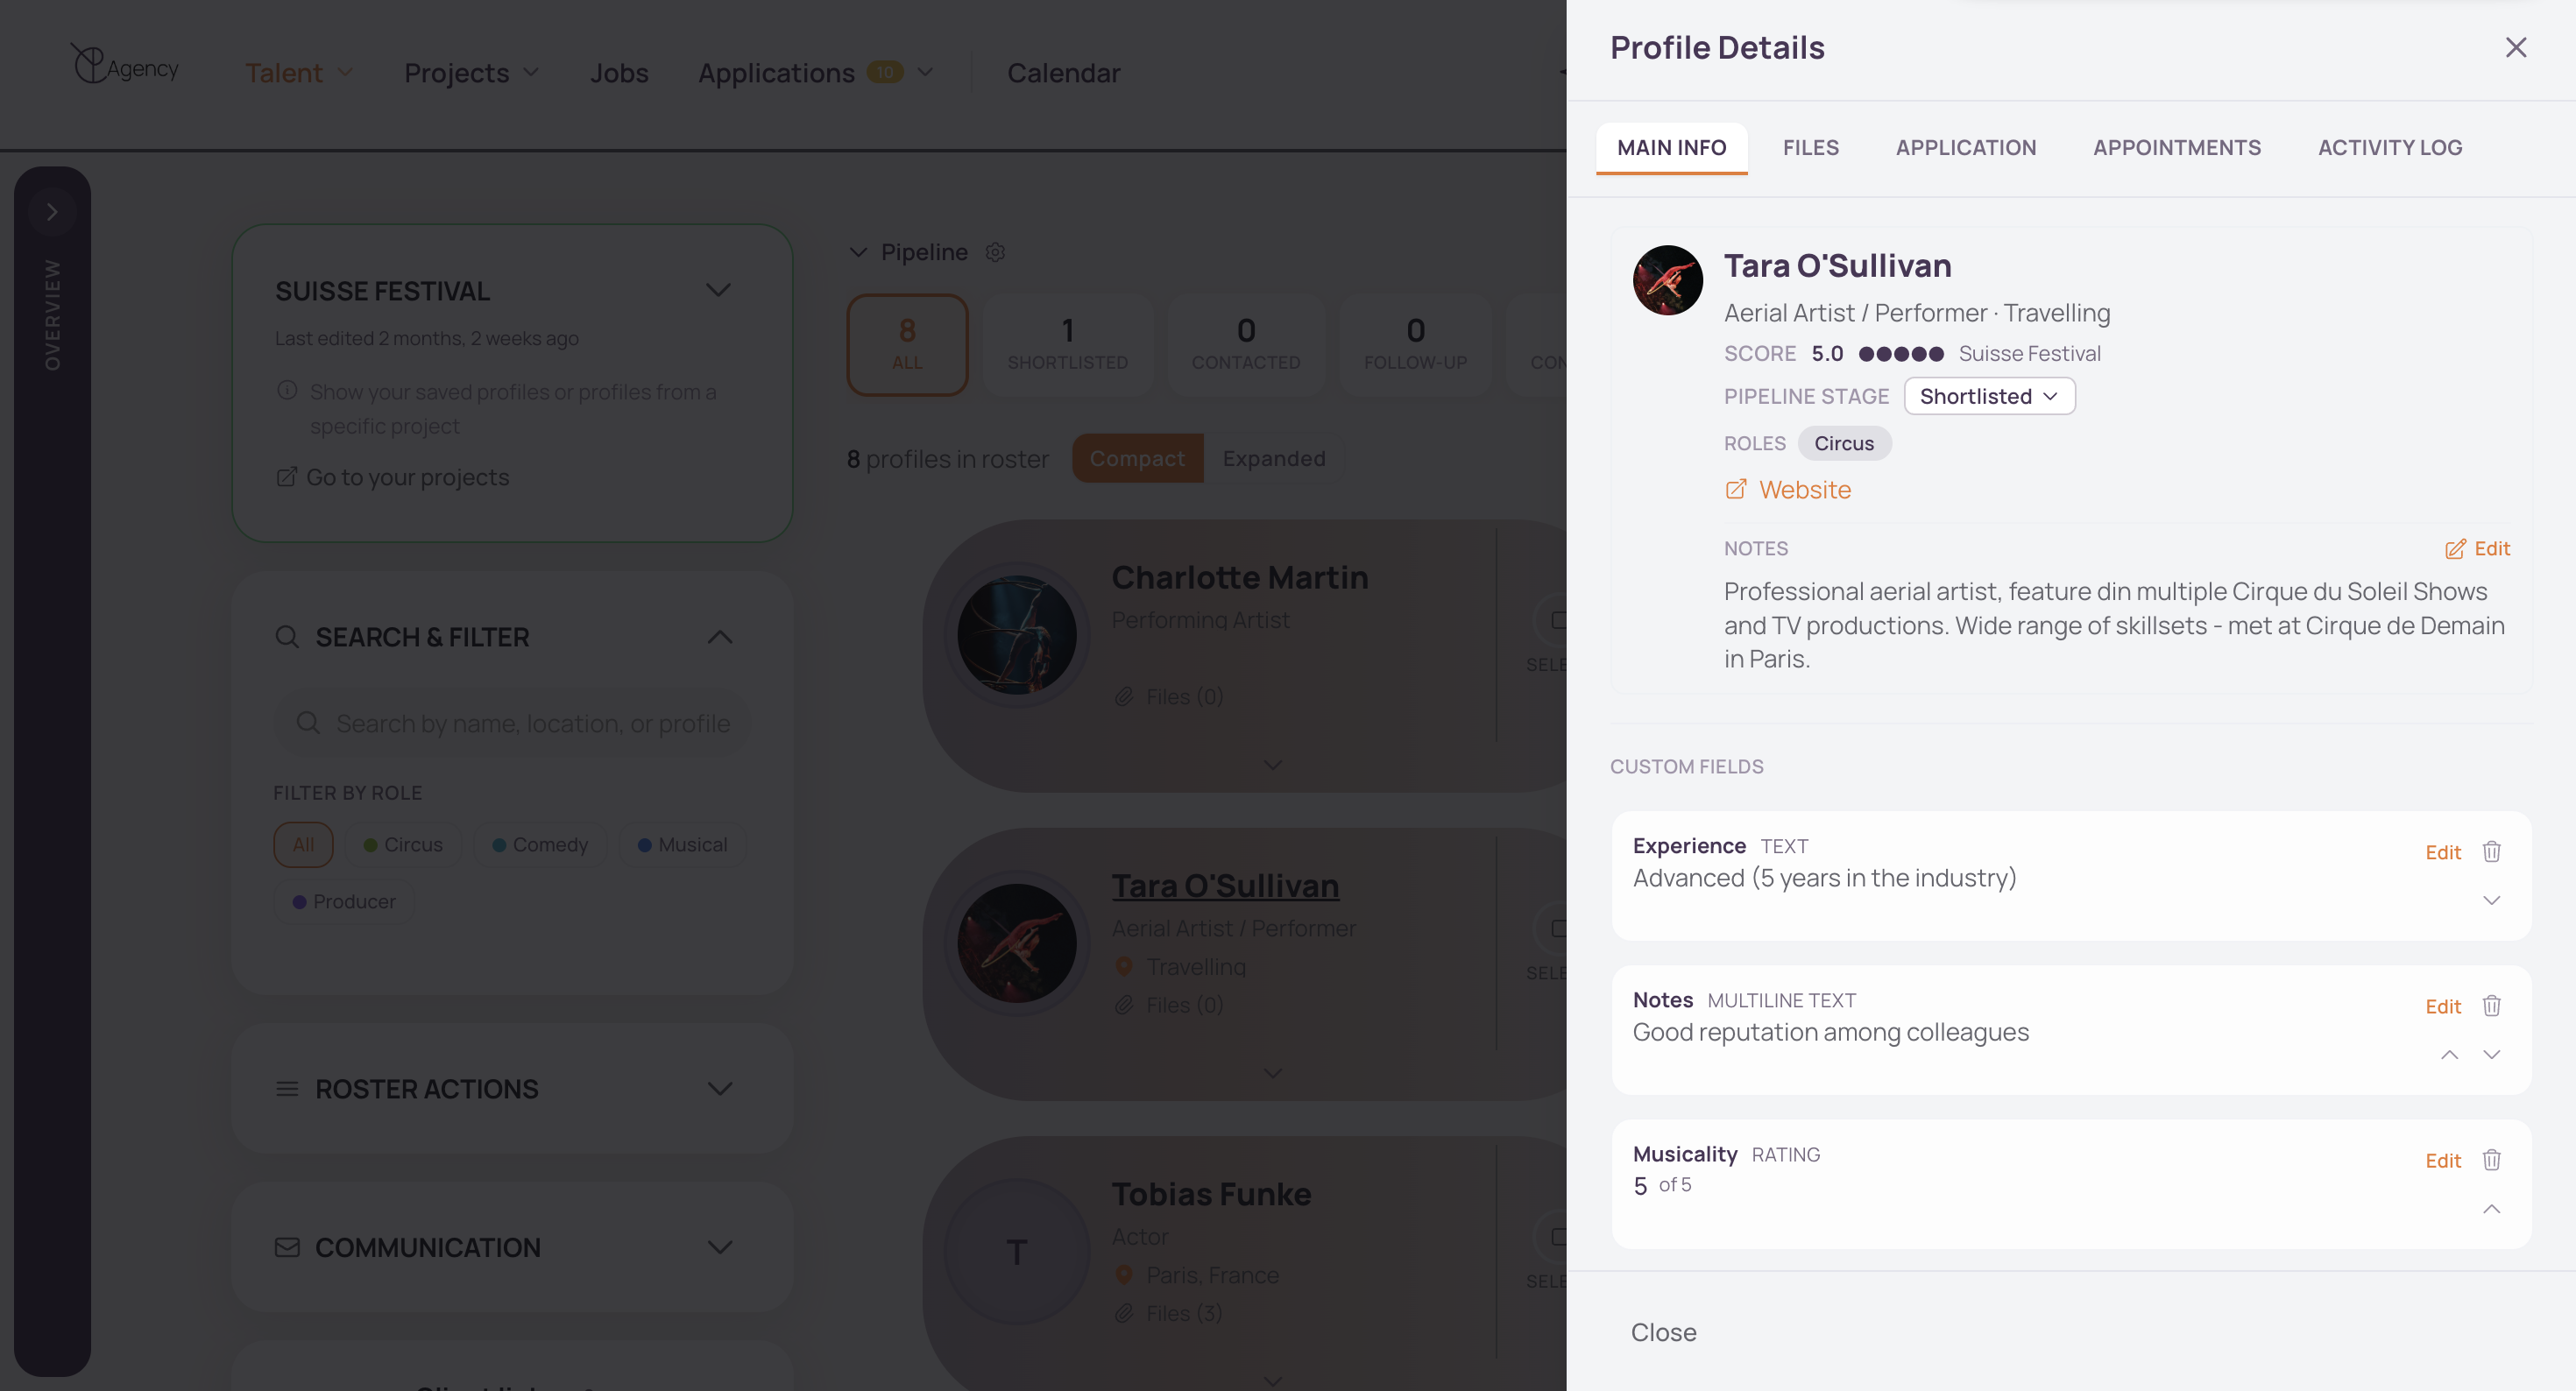Open the Activity Log tab

point(2389,147)
